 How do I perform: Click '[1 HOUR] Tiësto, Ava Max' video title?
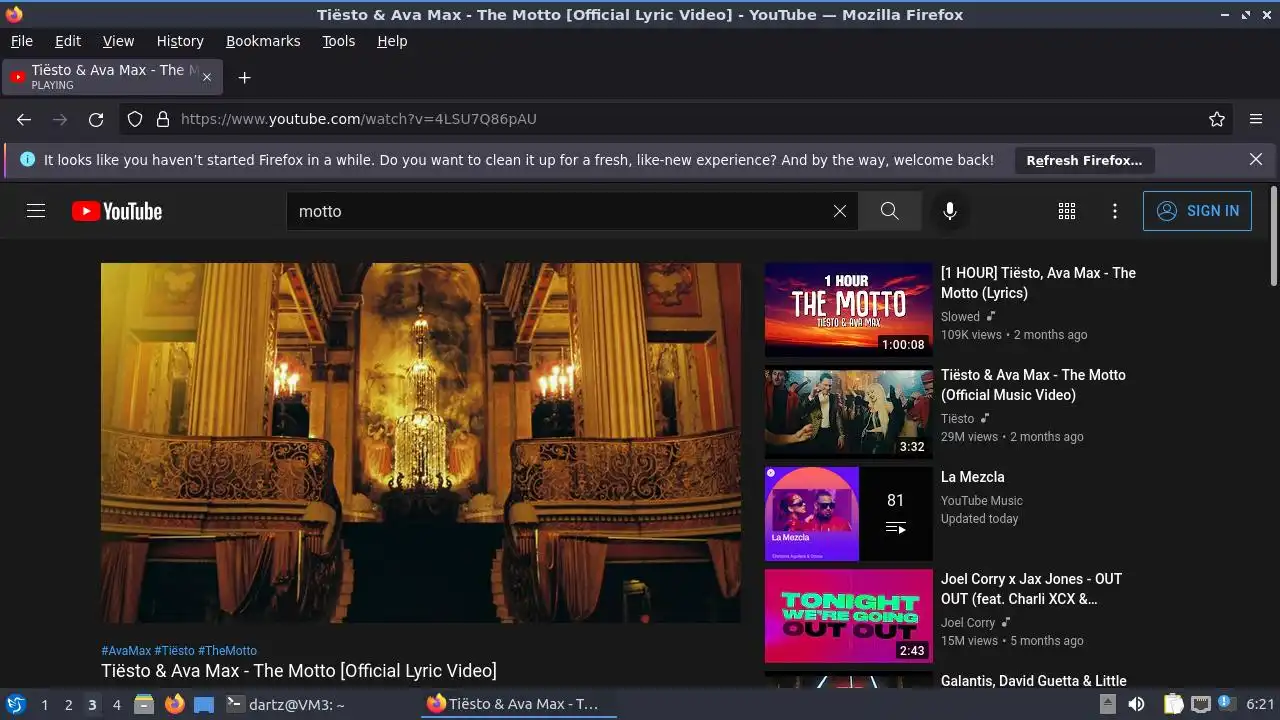click(1038, 283)
